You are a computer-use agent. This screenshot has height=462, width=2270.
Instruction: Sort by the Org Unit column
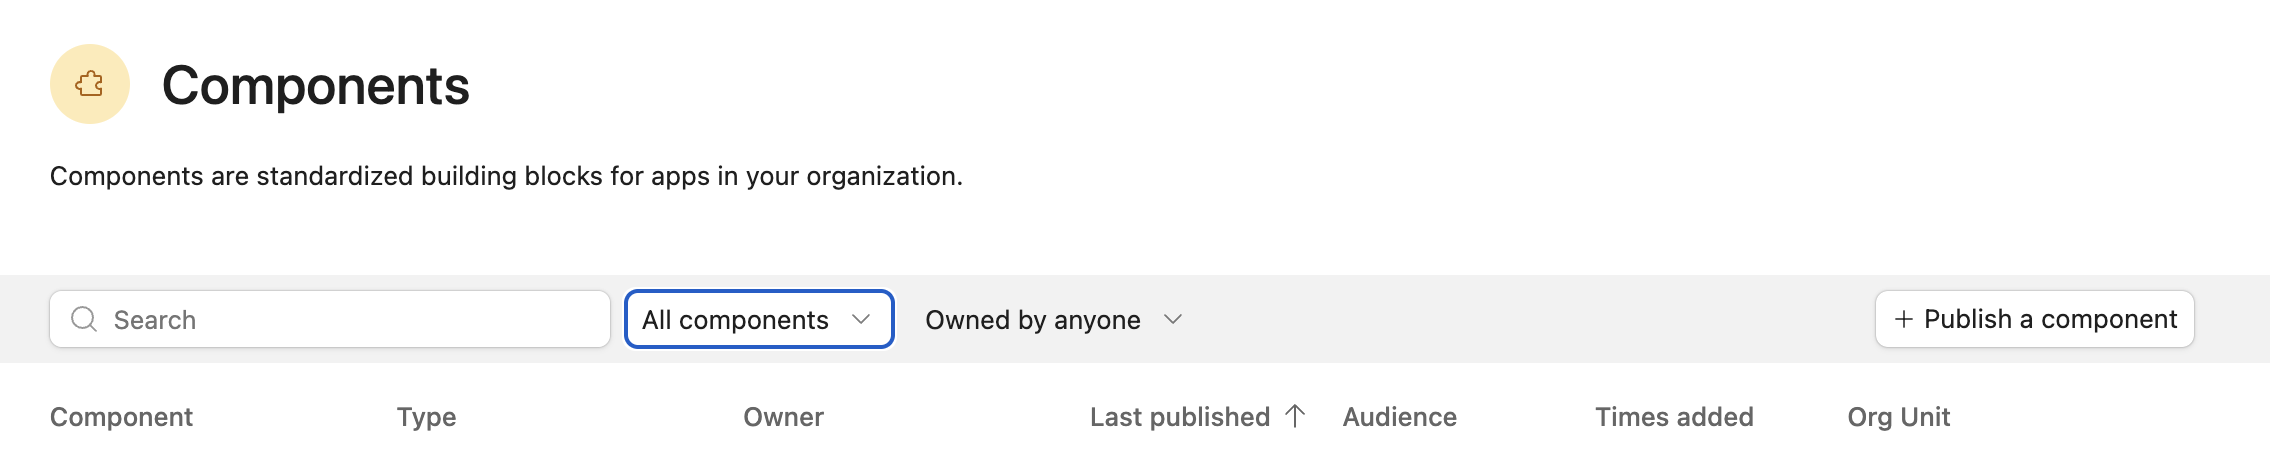coord(1898,417)
